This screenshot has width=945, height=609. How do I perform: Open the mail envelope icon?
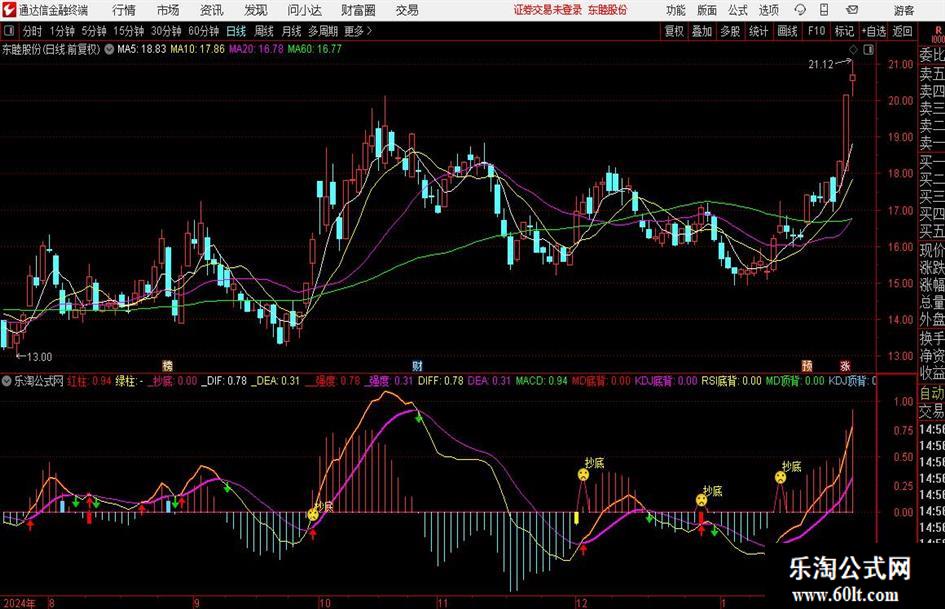[x=852, y=10]
